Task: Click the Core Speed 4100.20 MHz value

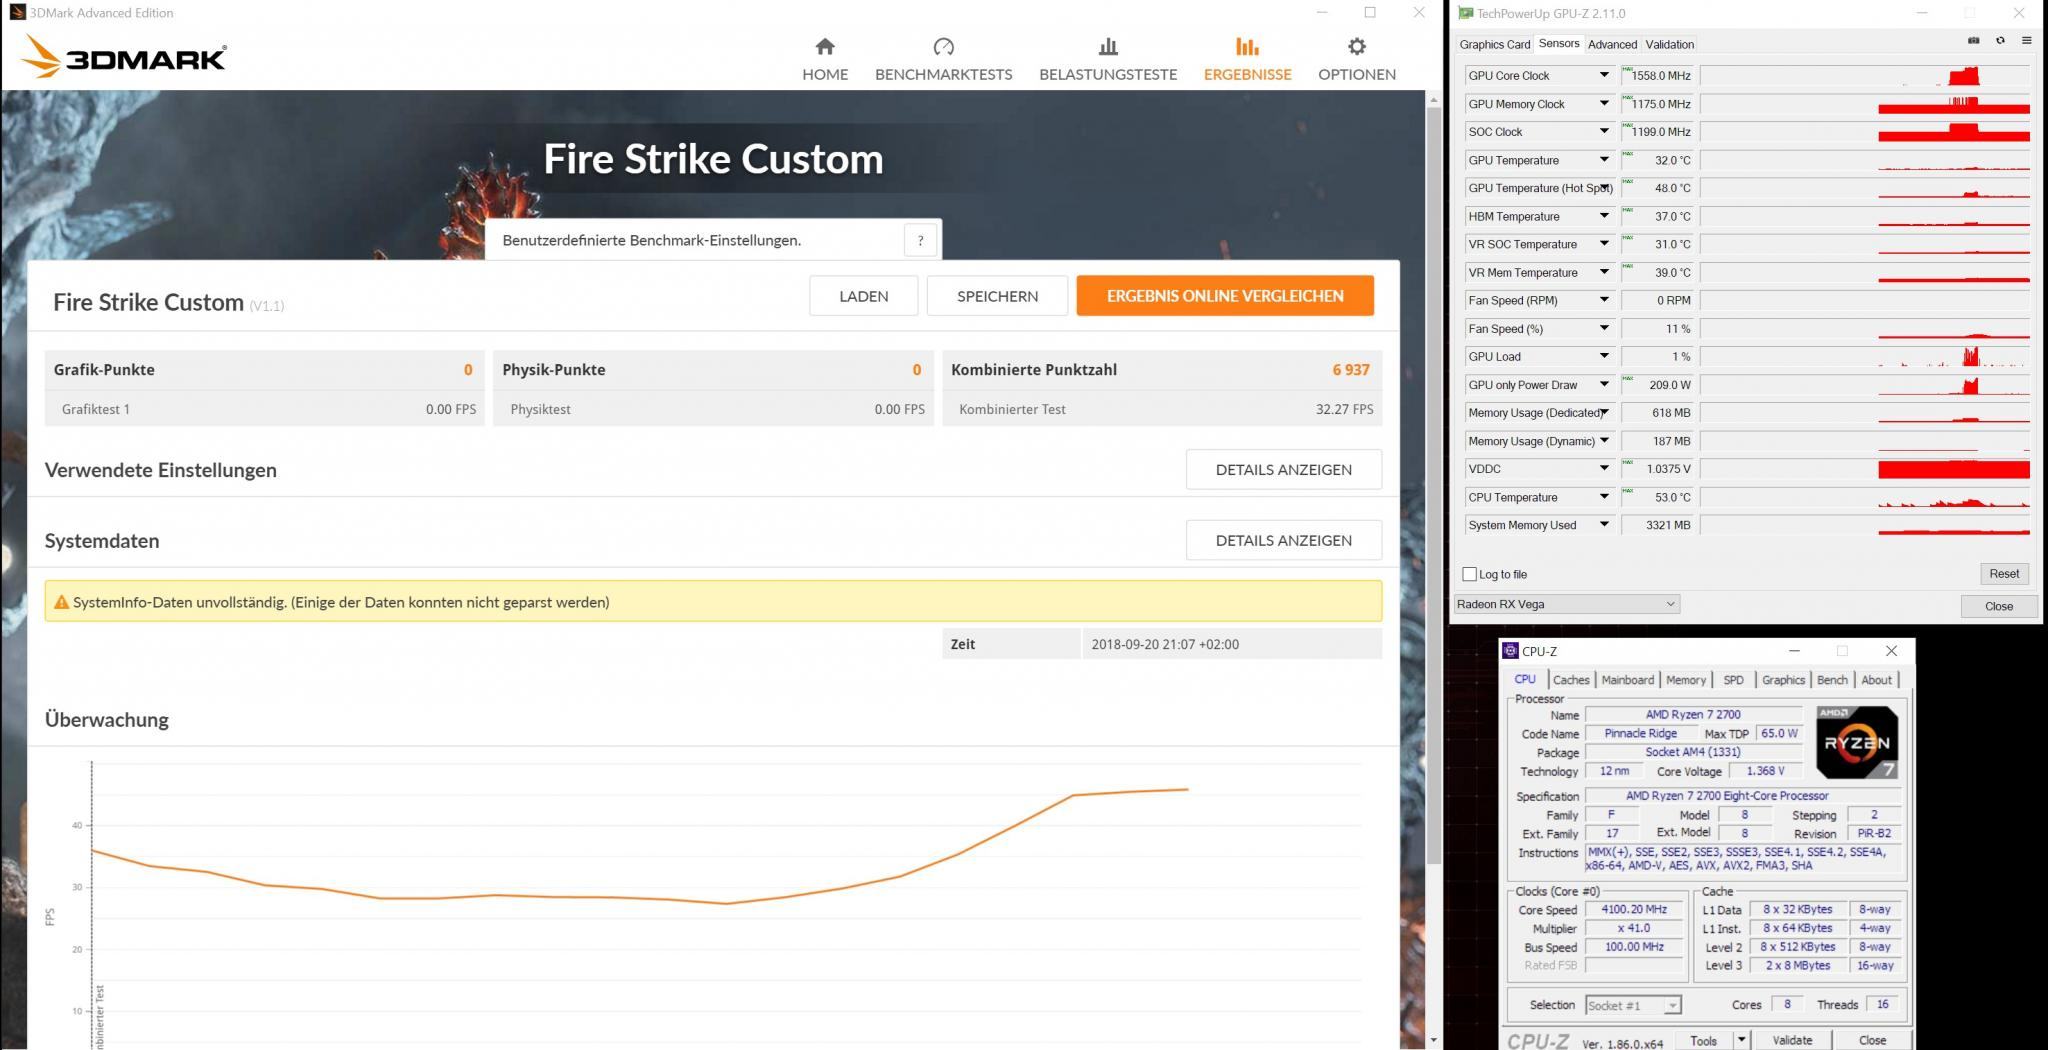Action: click(x=1633, y=910)
